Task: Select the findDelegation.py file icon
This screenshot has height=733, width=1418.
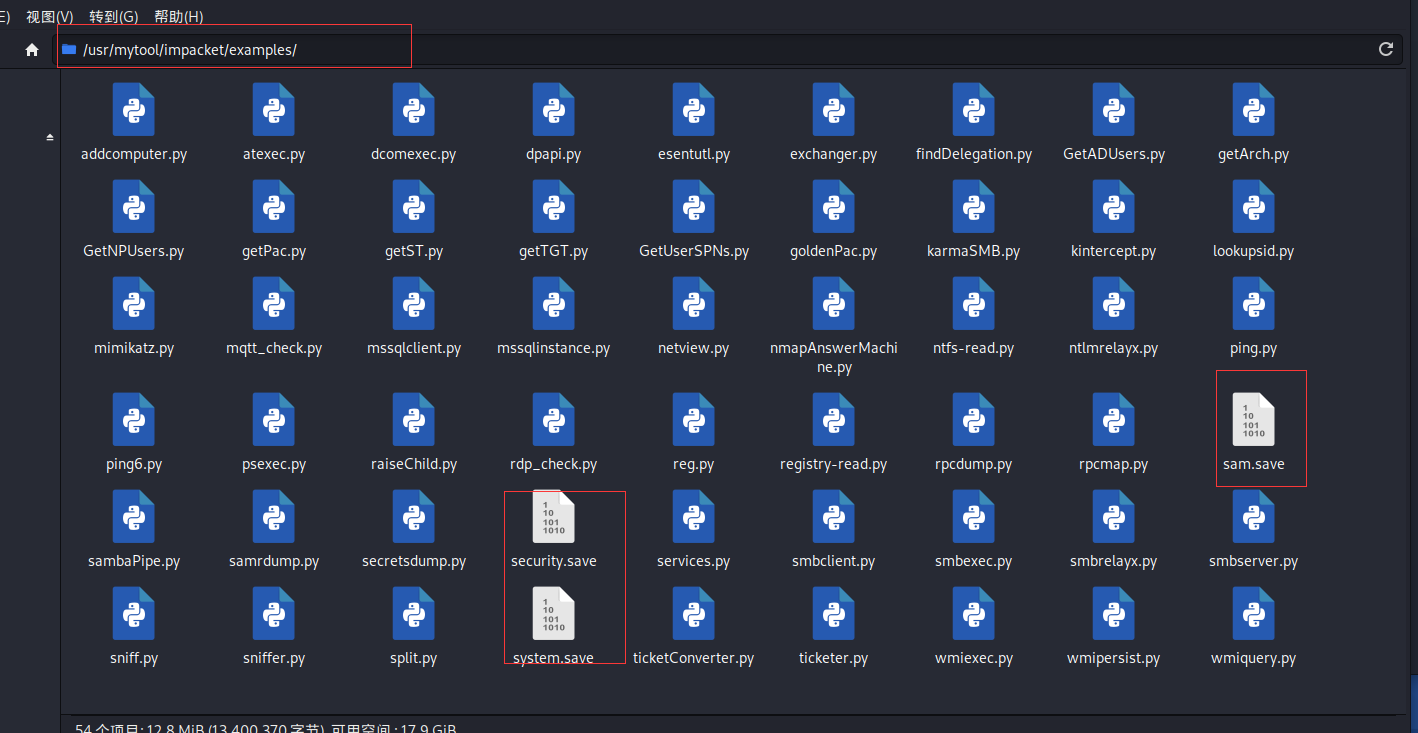Action: click(x=974, y=110)
